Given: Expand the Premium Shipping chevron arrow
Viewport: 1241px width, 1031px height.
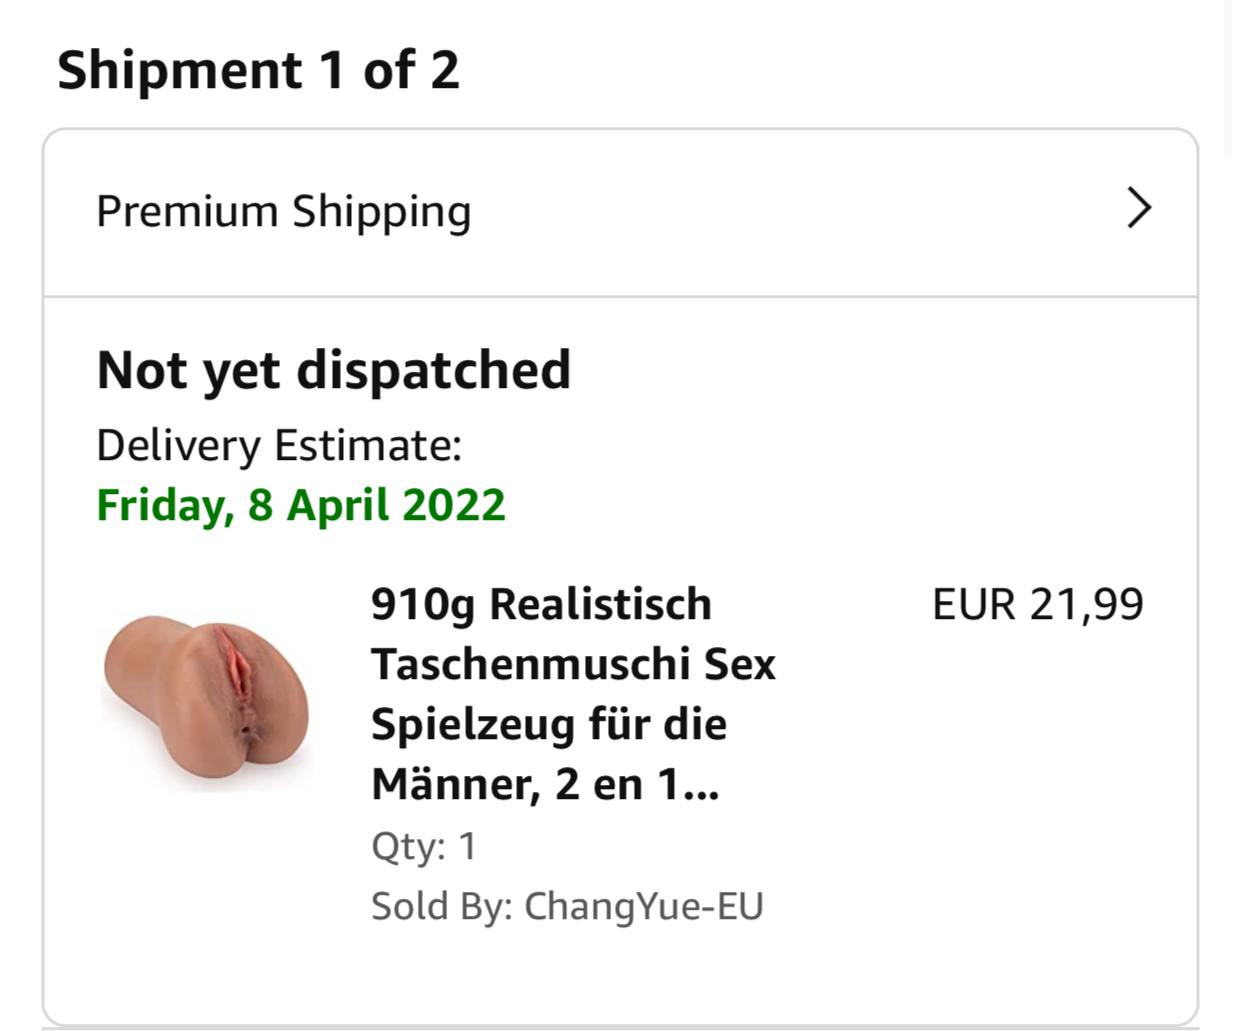Looking at the screenshot, I should pos(1139,209).
